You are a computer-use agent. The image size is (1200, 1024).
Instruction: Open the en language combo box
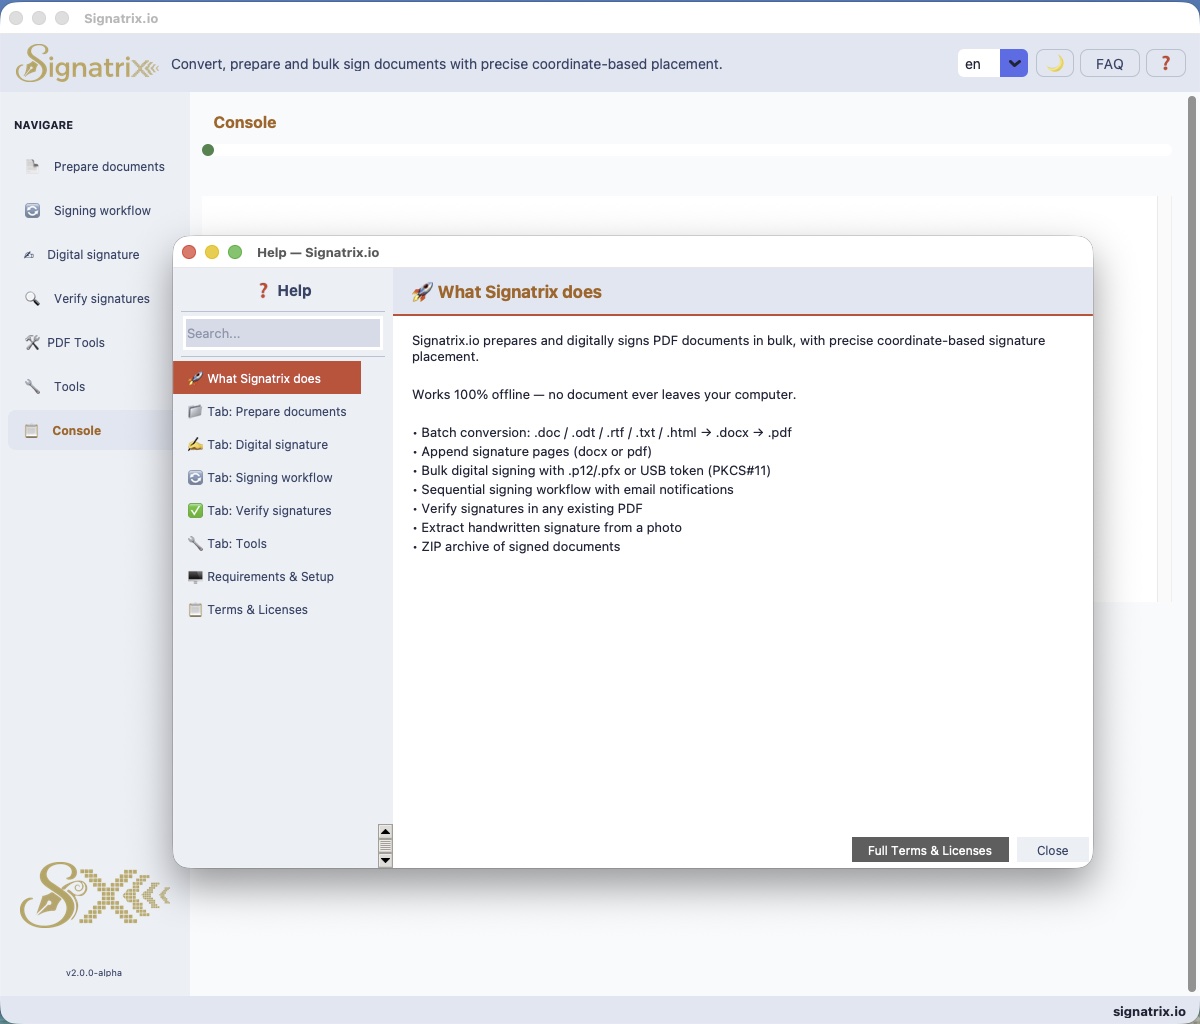click(979, 64)
